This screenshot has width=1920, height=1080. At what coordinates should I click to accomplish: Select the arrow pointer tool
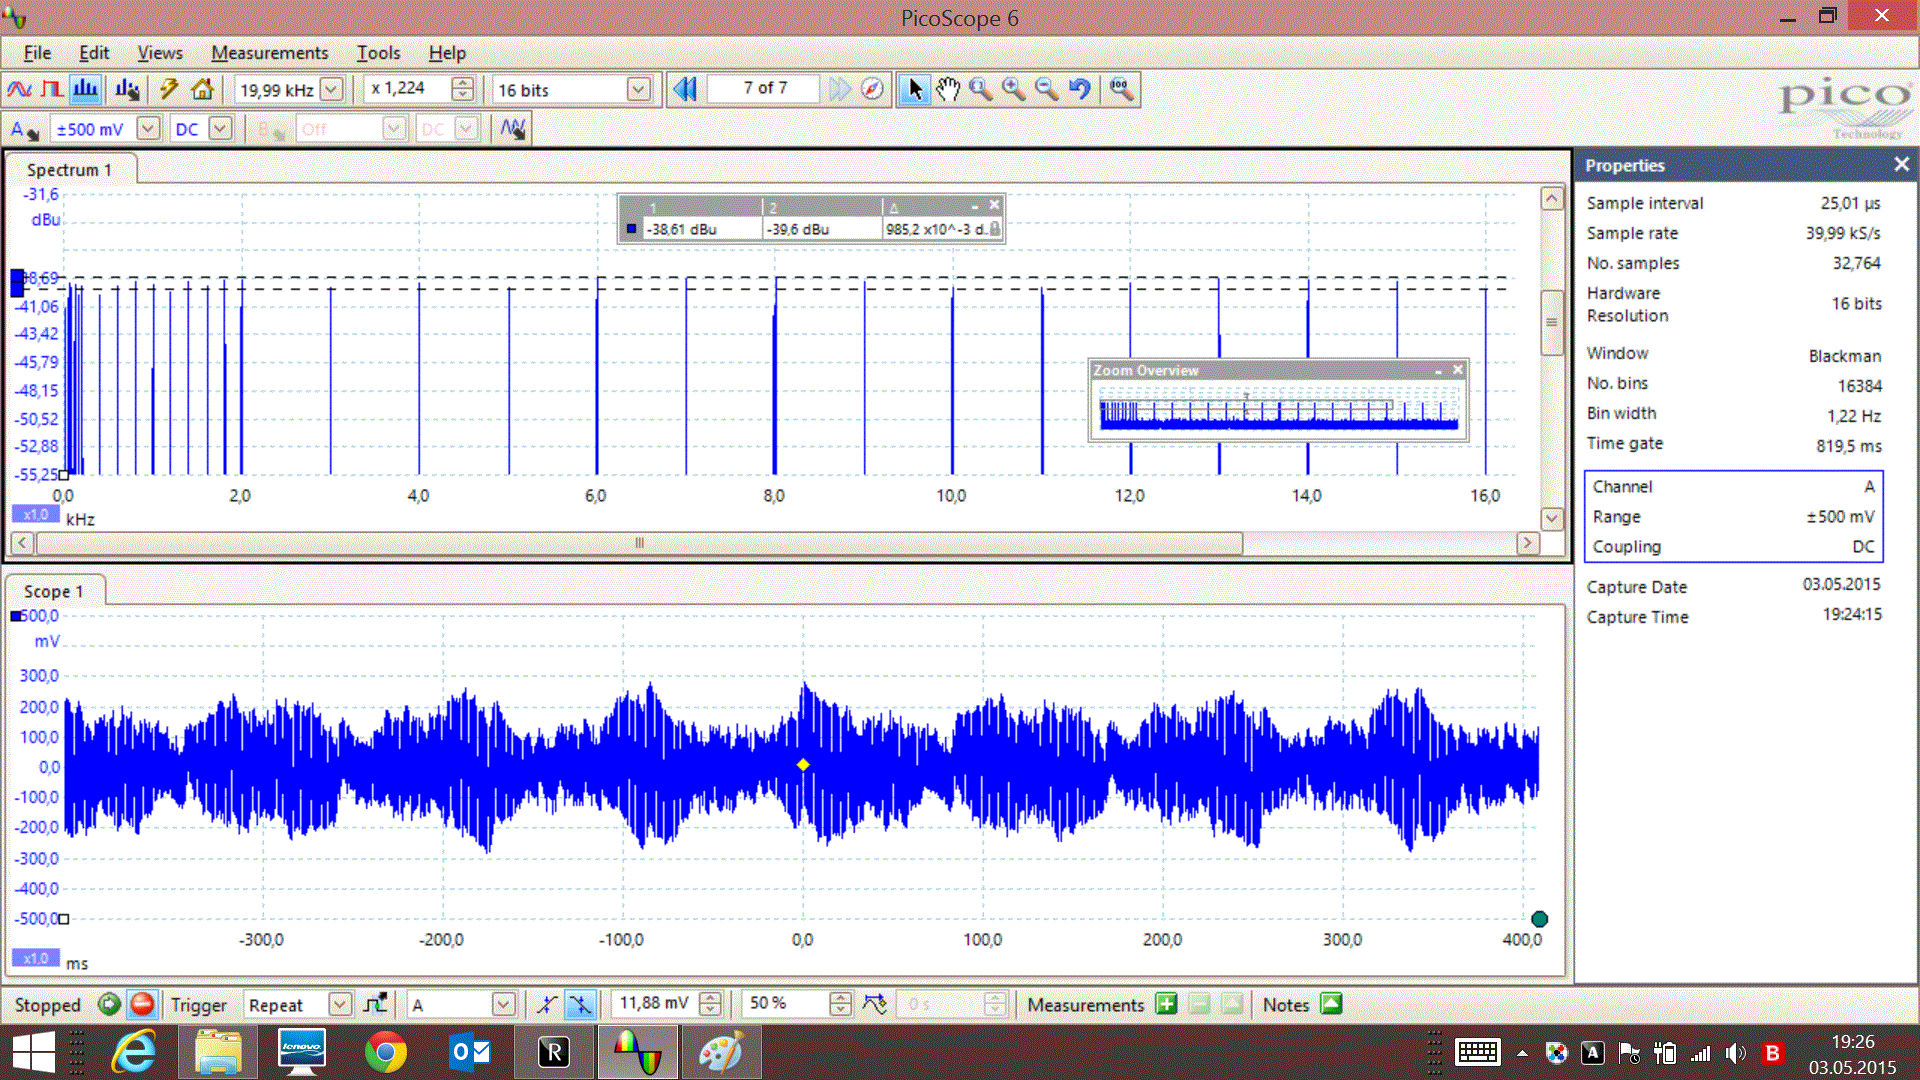(914, 89)
